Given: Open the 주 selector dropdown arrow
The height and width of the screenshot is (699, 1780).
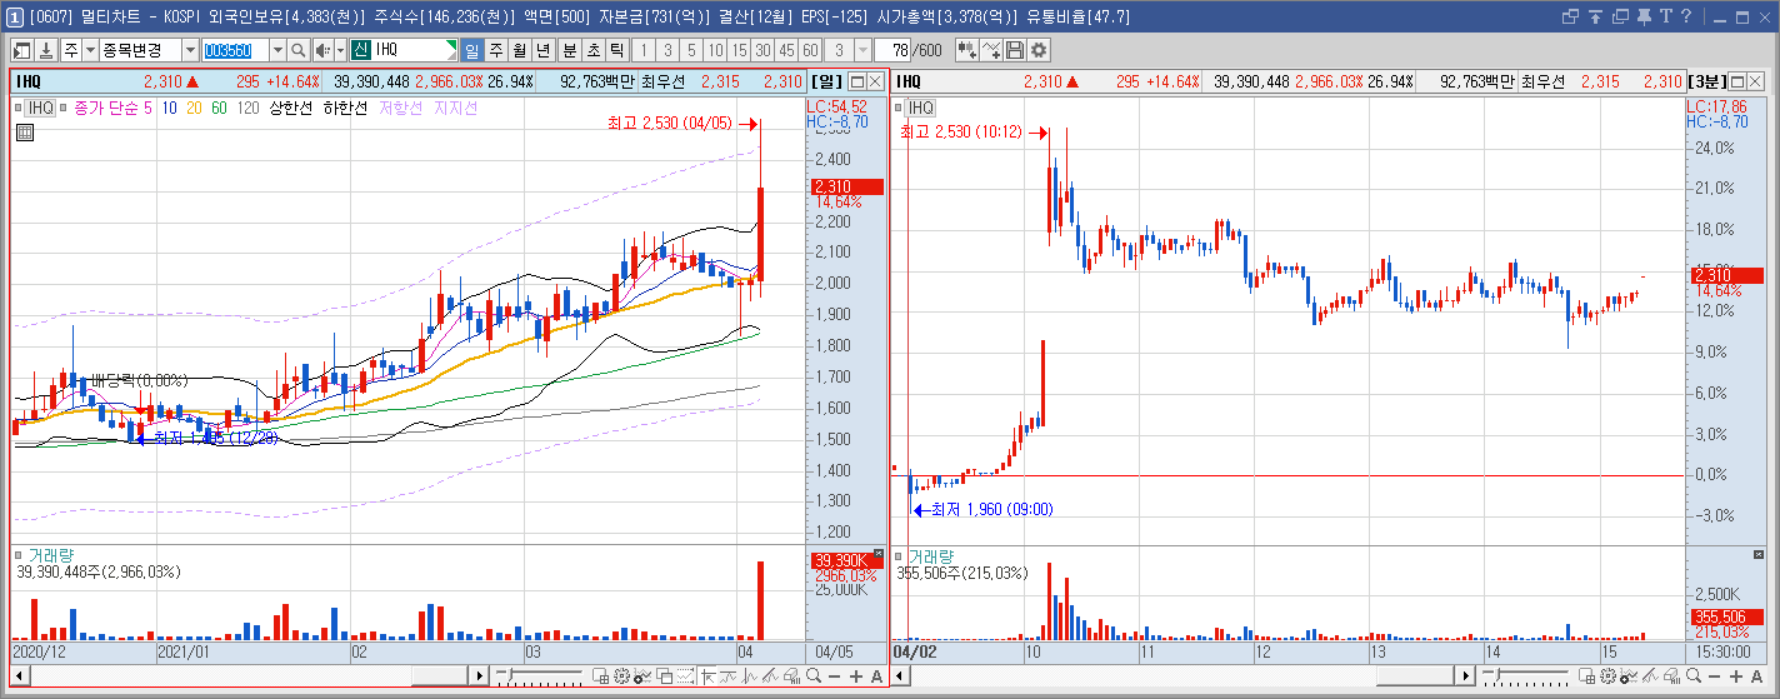Looking at the screenshot, I should point(90,50).
